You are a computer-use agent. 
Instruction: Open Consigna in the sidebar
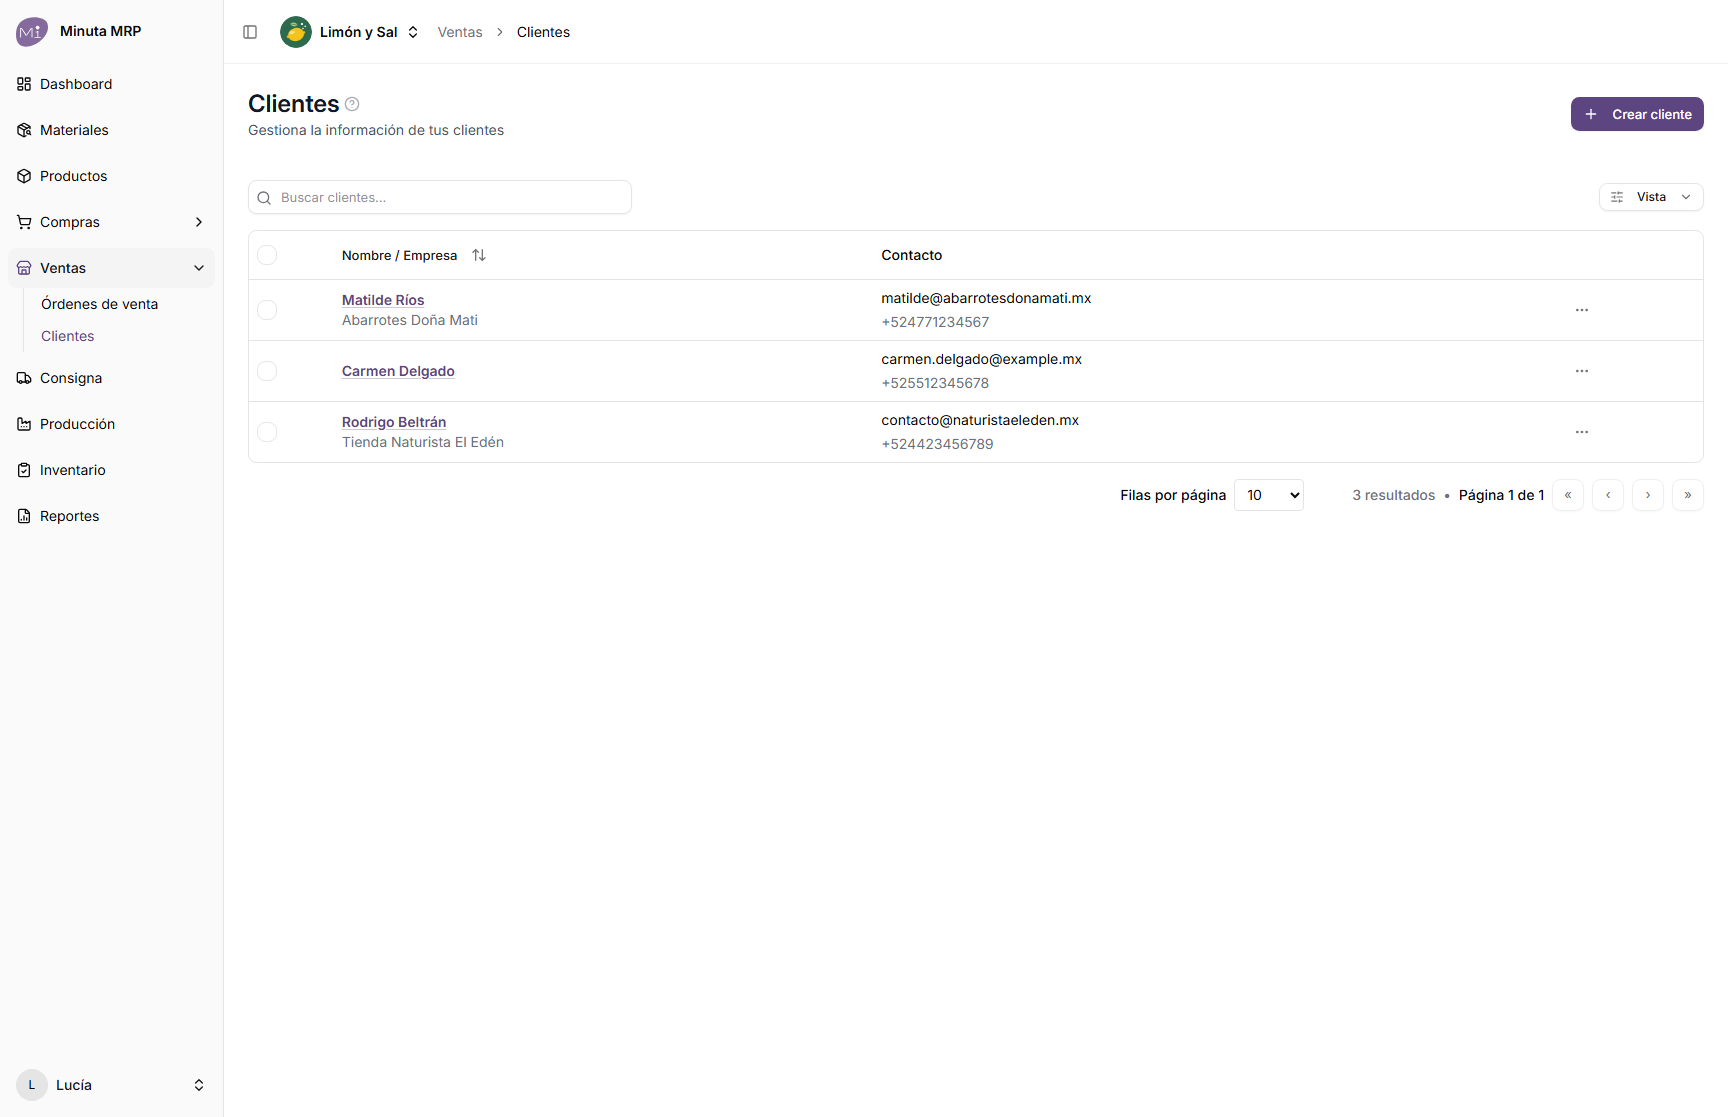[x=112, y=378]
